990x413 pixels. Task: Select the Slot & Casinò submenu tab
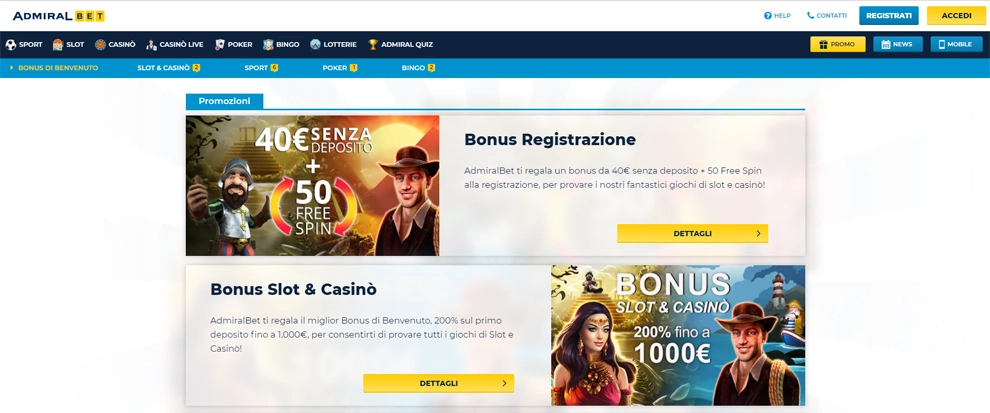click(169, 68)
